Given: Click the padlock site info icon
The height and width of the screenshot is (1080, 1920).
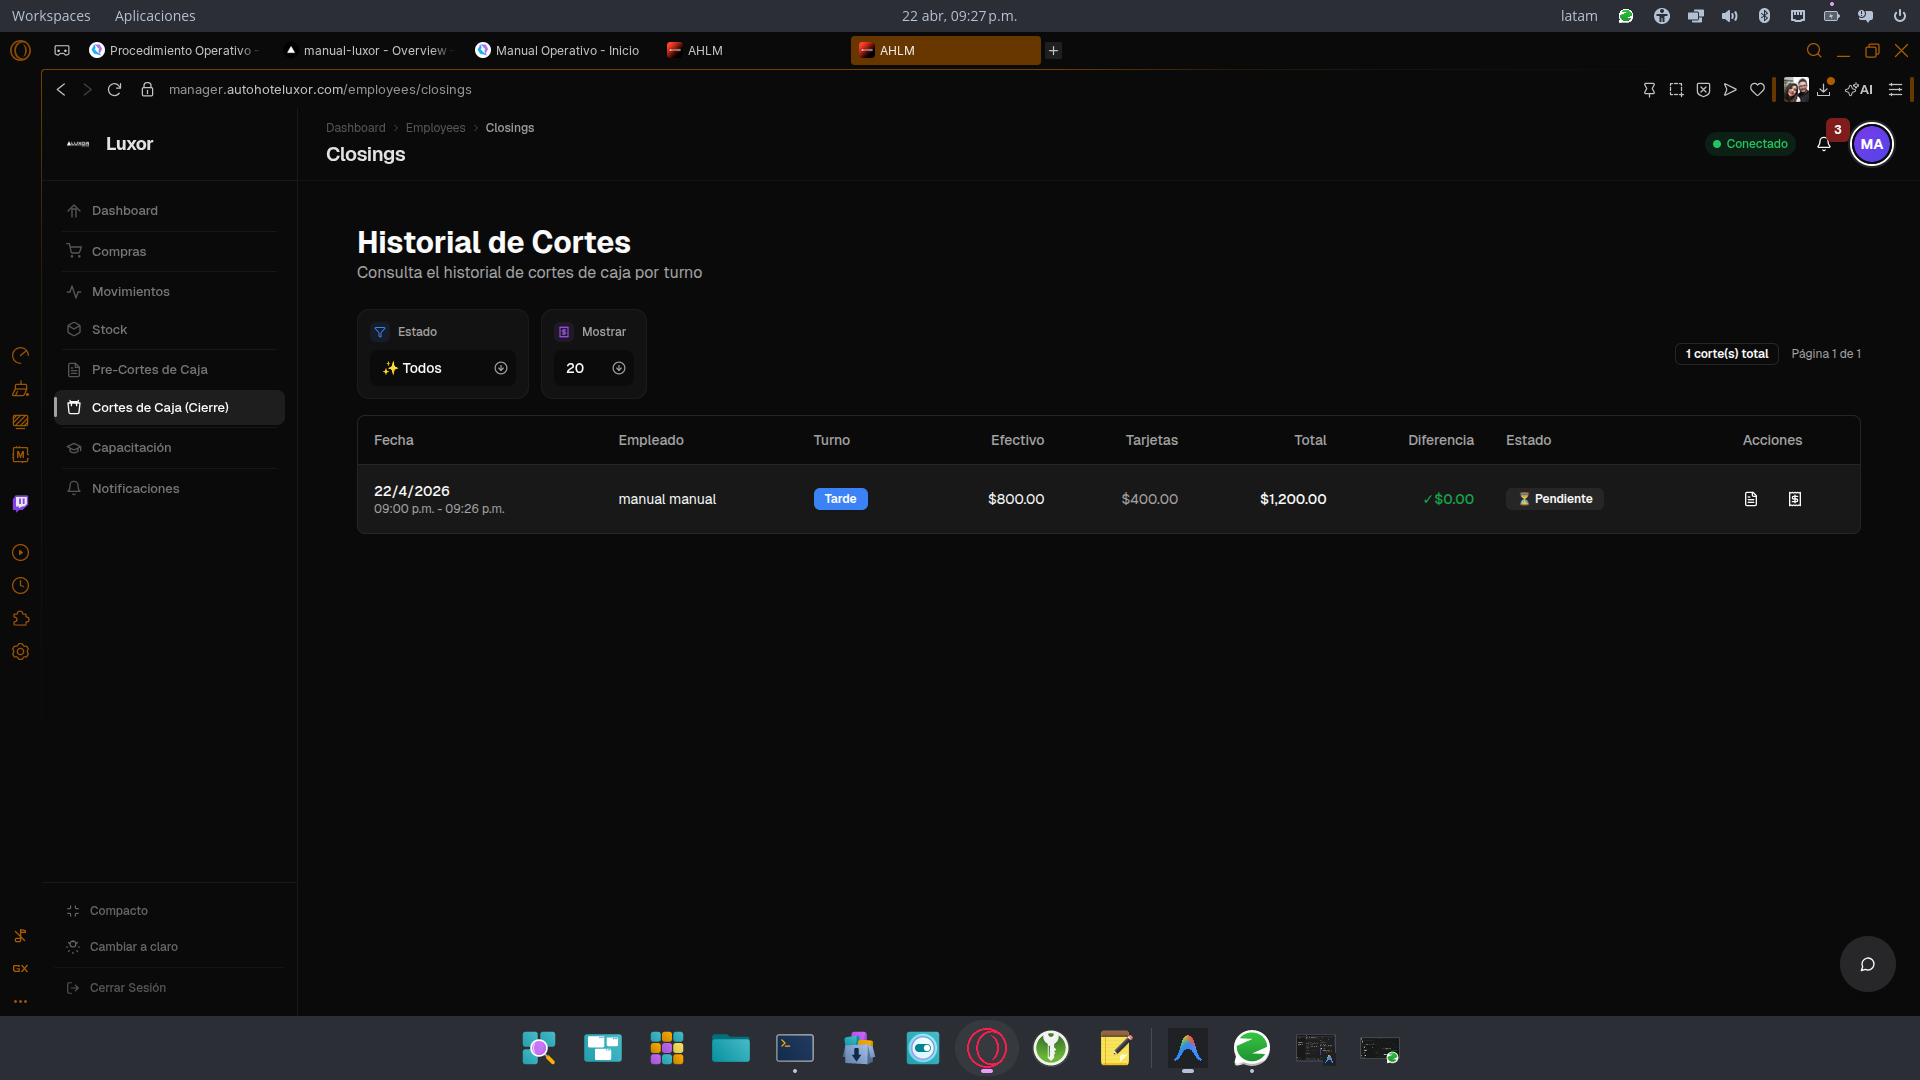Looking at the screenshot, I should click(147, 90).
